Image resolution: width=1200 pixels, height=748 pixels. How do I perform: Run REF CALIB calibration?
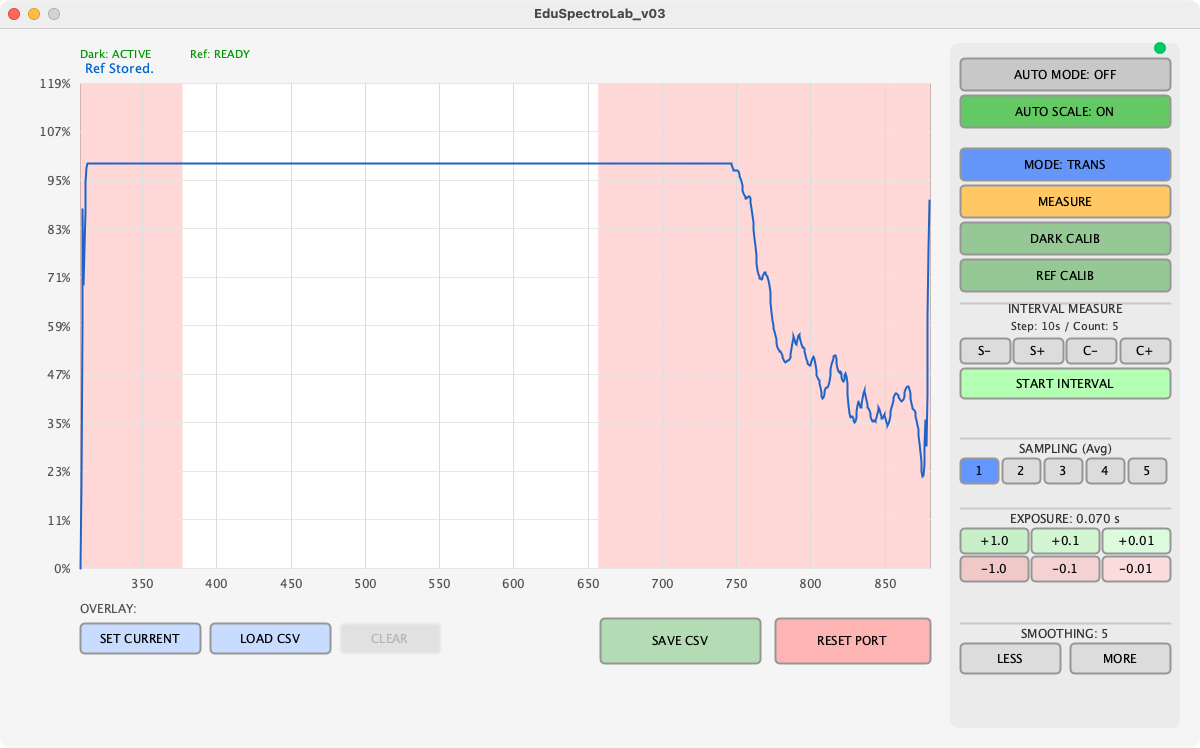(x=1065, y=276)
